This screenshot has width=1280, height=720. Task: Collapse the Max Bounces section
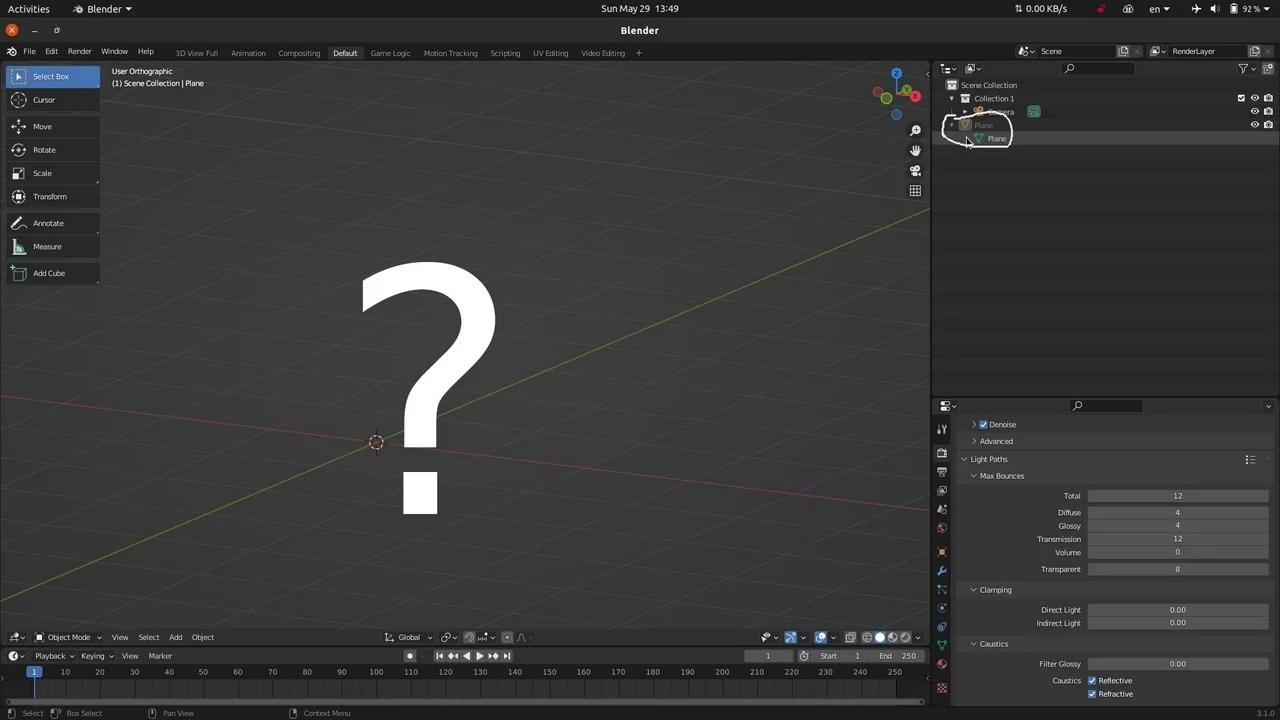click(973, 475)
